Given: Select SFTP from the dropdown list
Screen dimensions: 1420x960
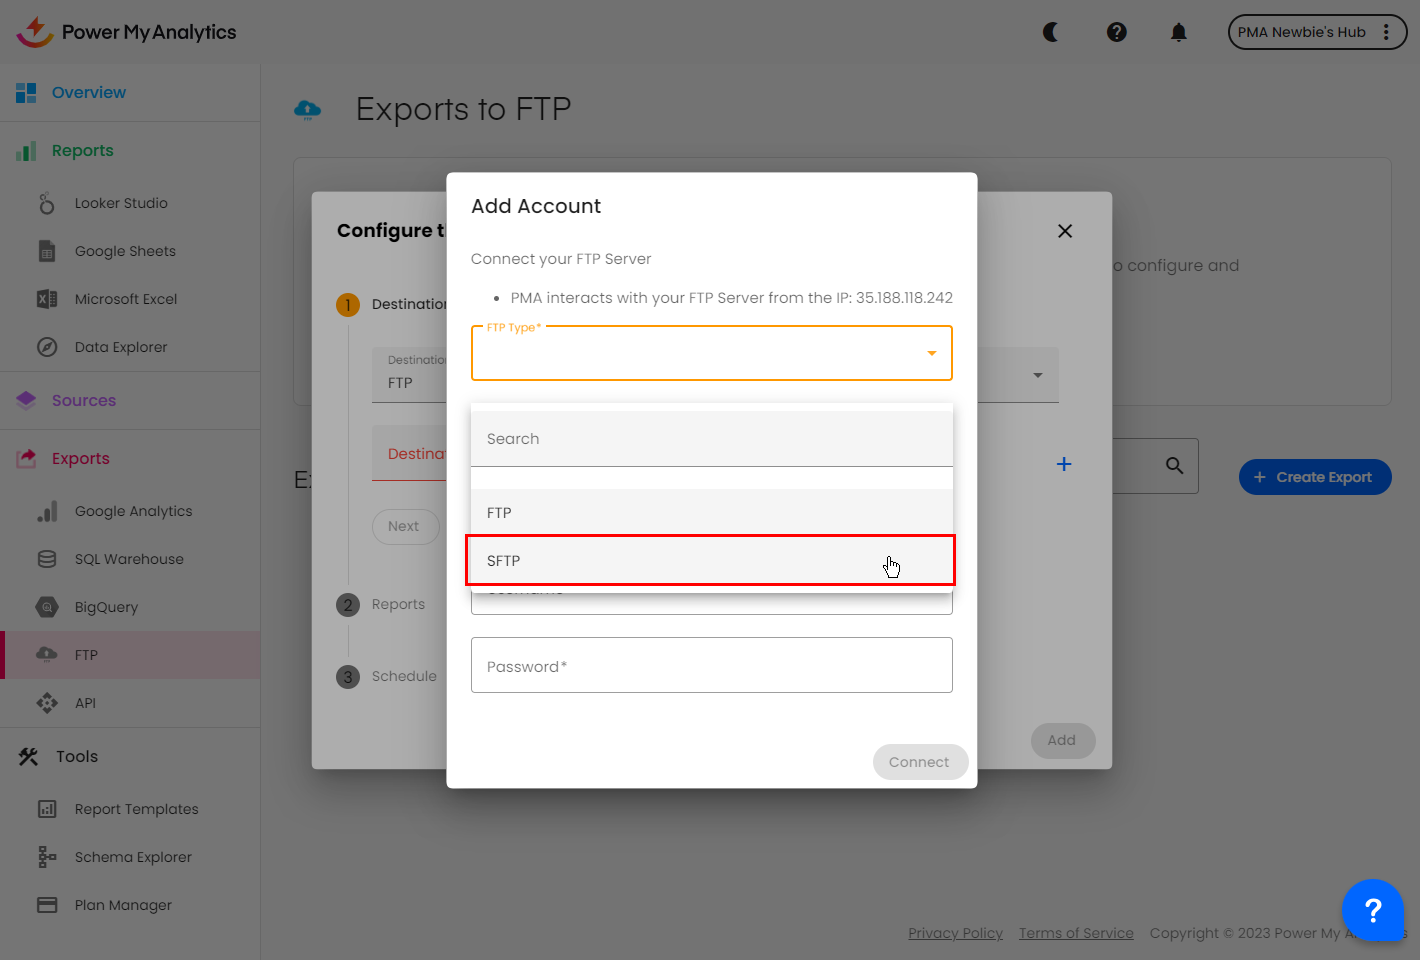Looking at the screenshot, I should pyautogui.click(x=710, y=561).
